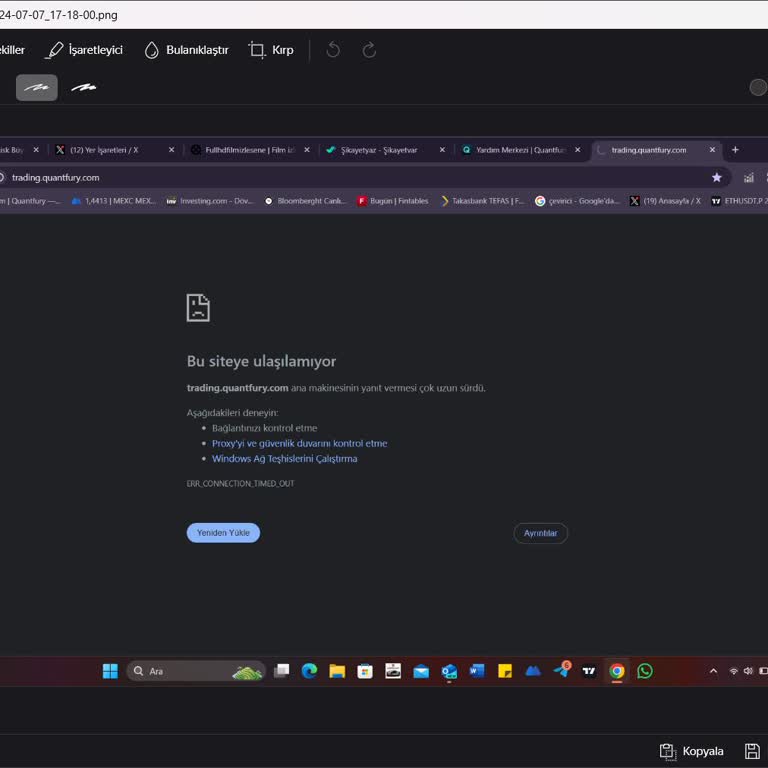Open the Windows Start menu
The height and width of the screenshot is (768, 768).
point(110,671)
